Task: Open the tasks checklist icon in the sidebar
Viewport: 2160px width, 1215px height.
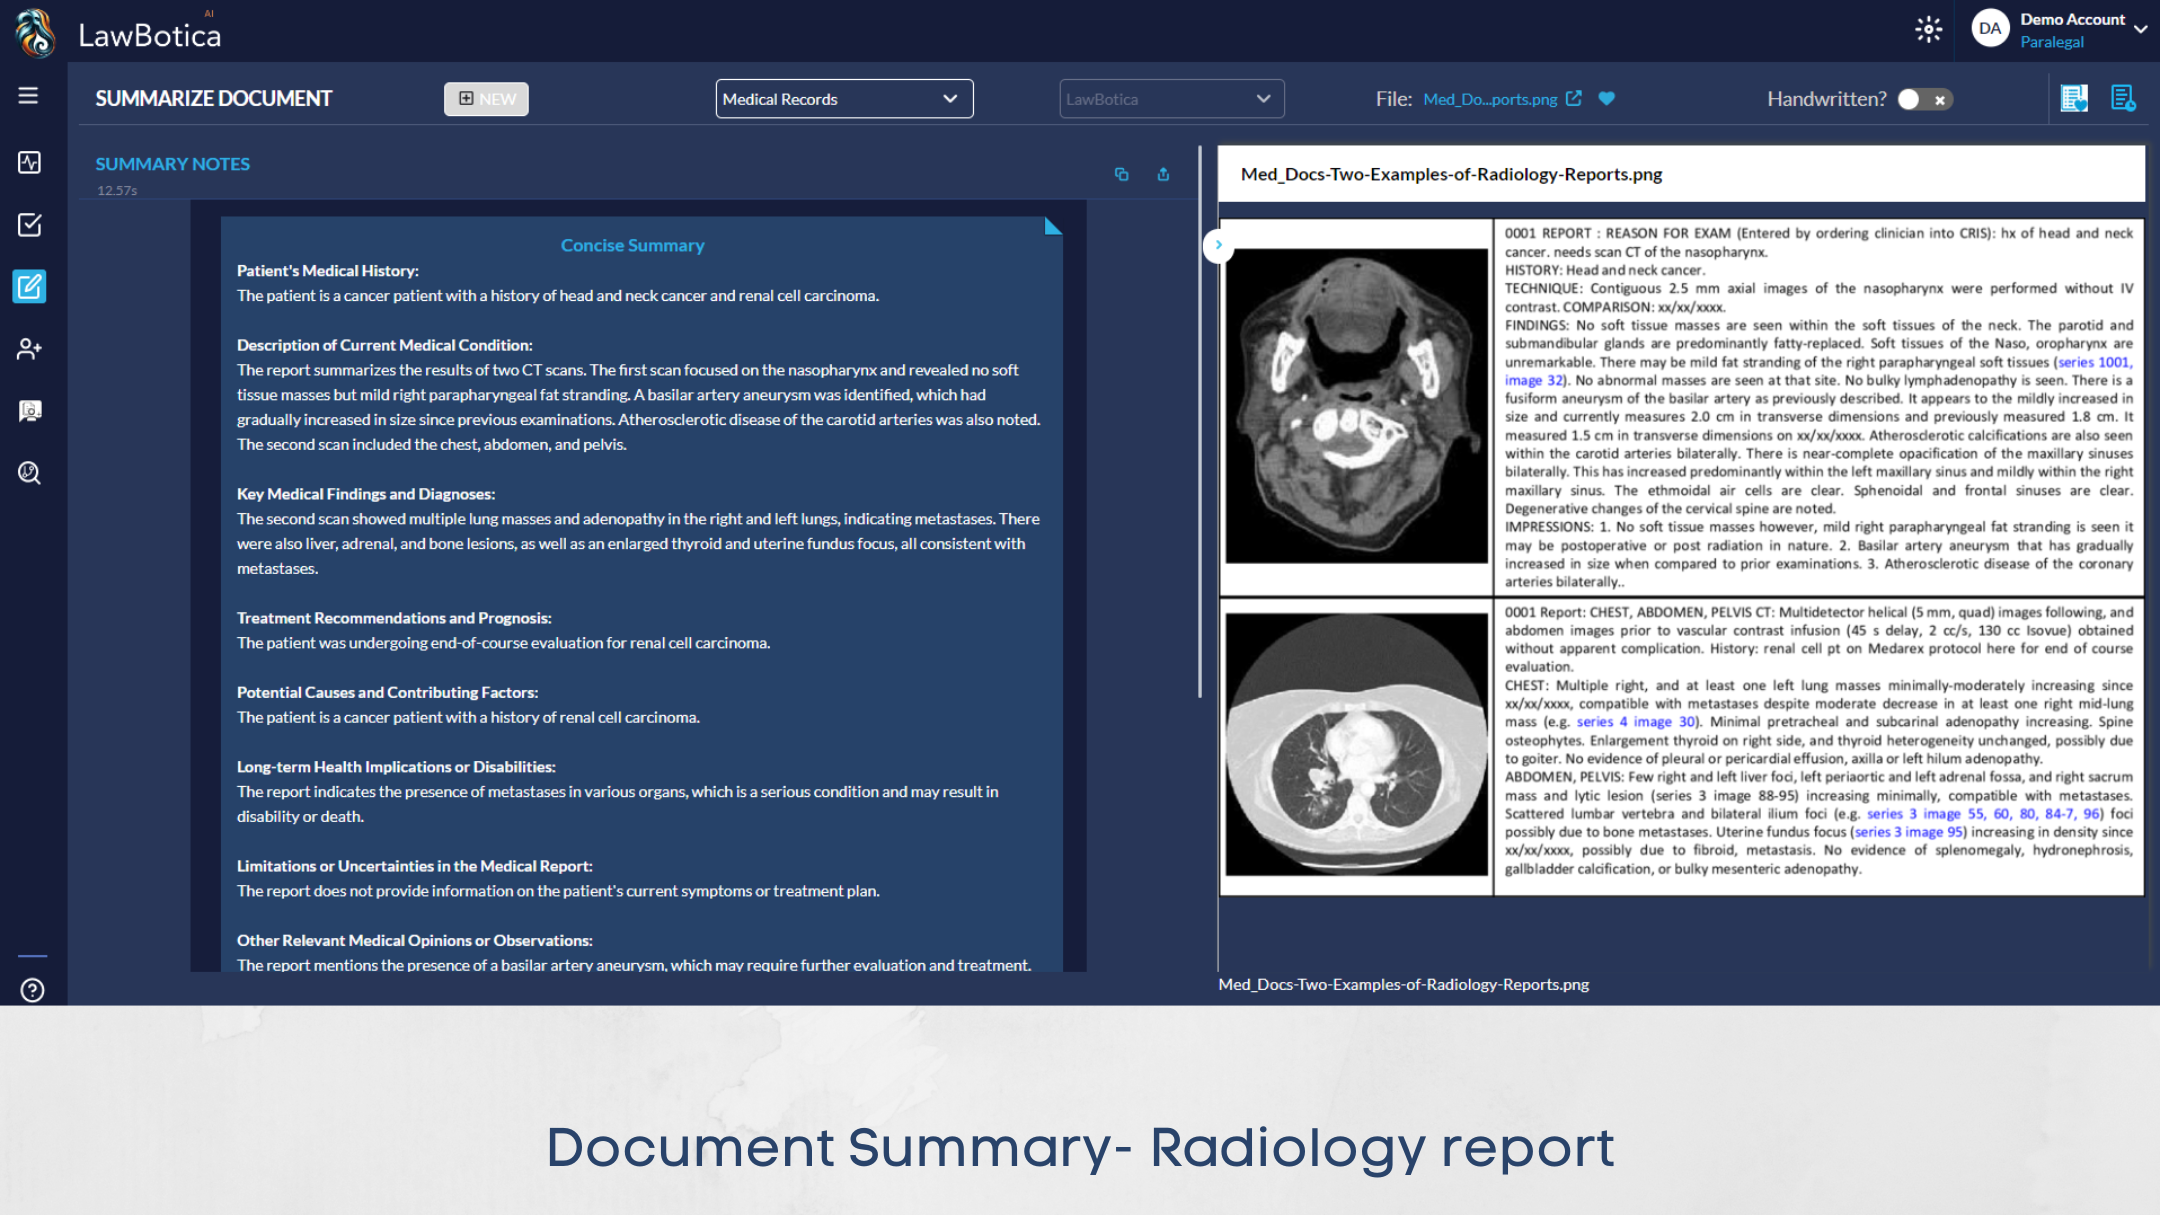Action: coord(29,225)
